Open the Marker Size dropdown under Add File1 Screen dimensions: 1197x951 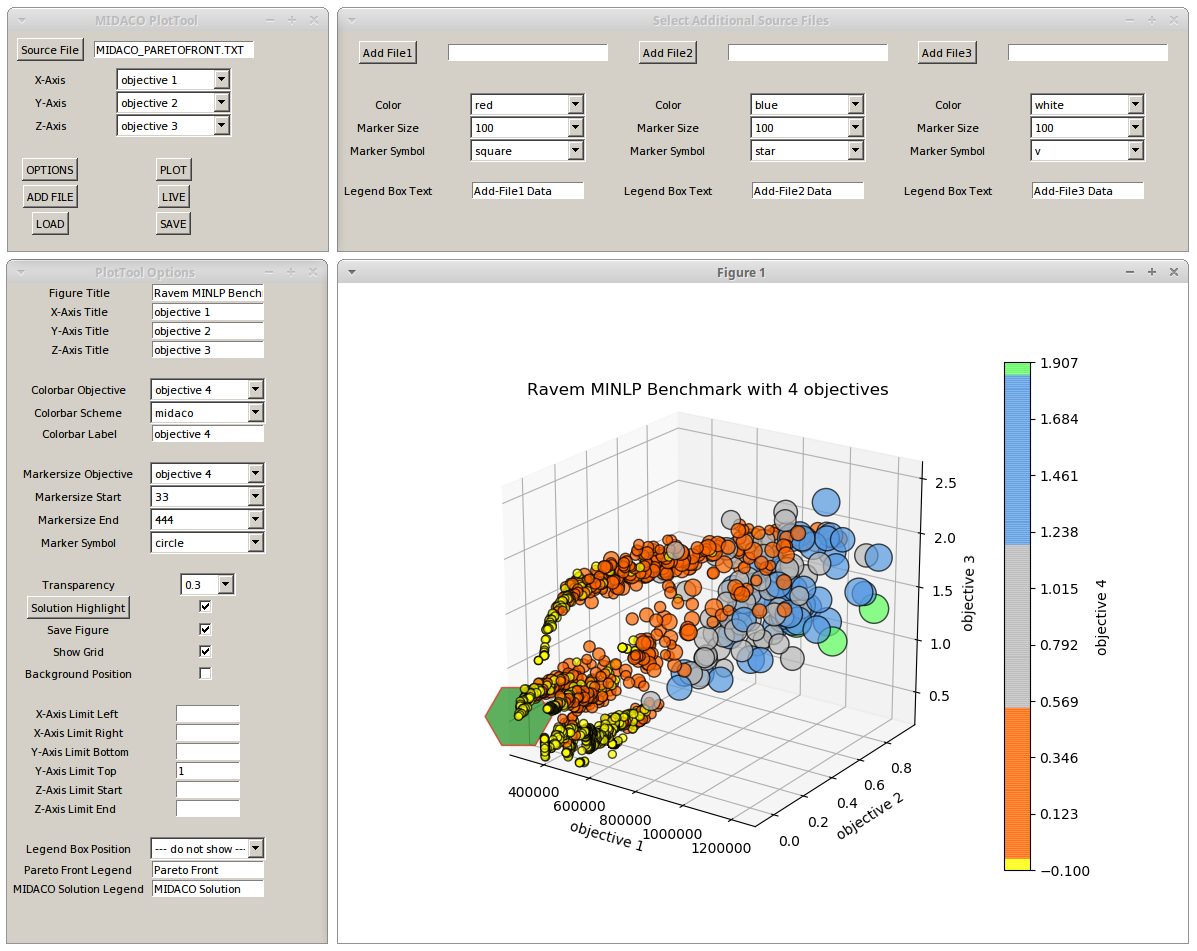(x=528, y=128)
